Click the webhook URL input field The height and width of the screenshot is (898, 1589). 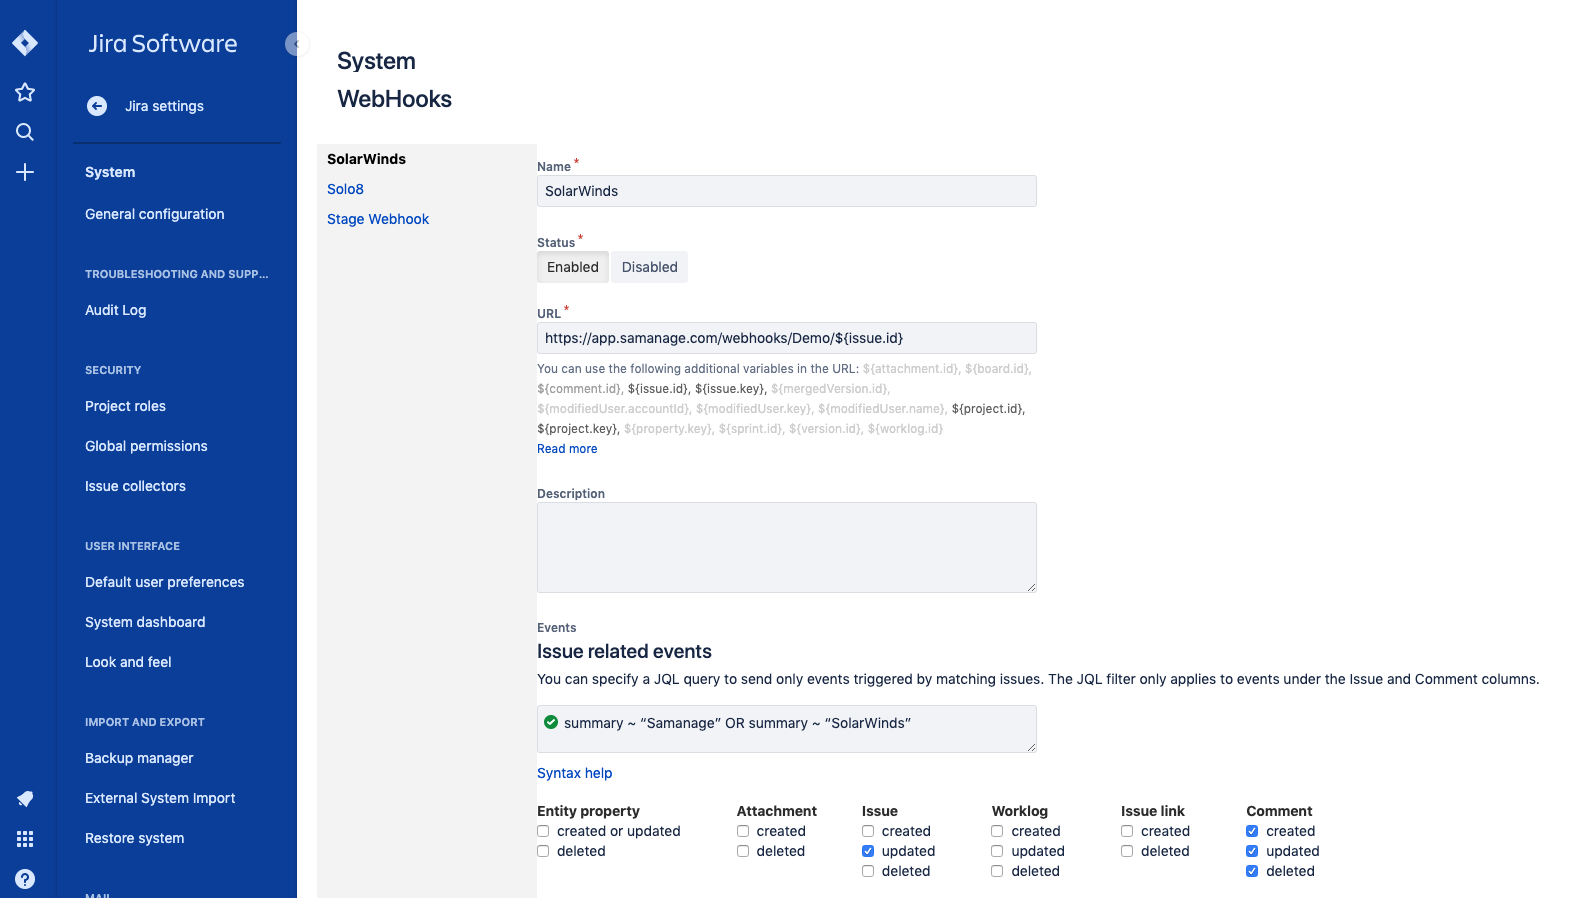coord(786,338)
